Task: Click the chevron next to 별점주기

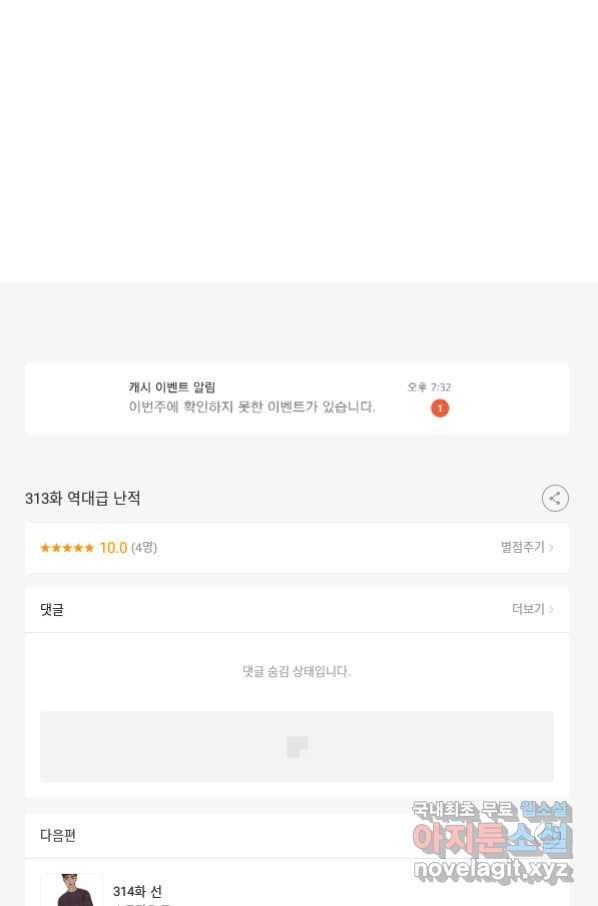Action: [x=551, y=547]
